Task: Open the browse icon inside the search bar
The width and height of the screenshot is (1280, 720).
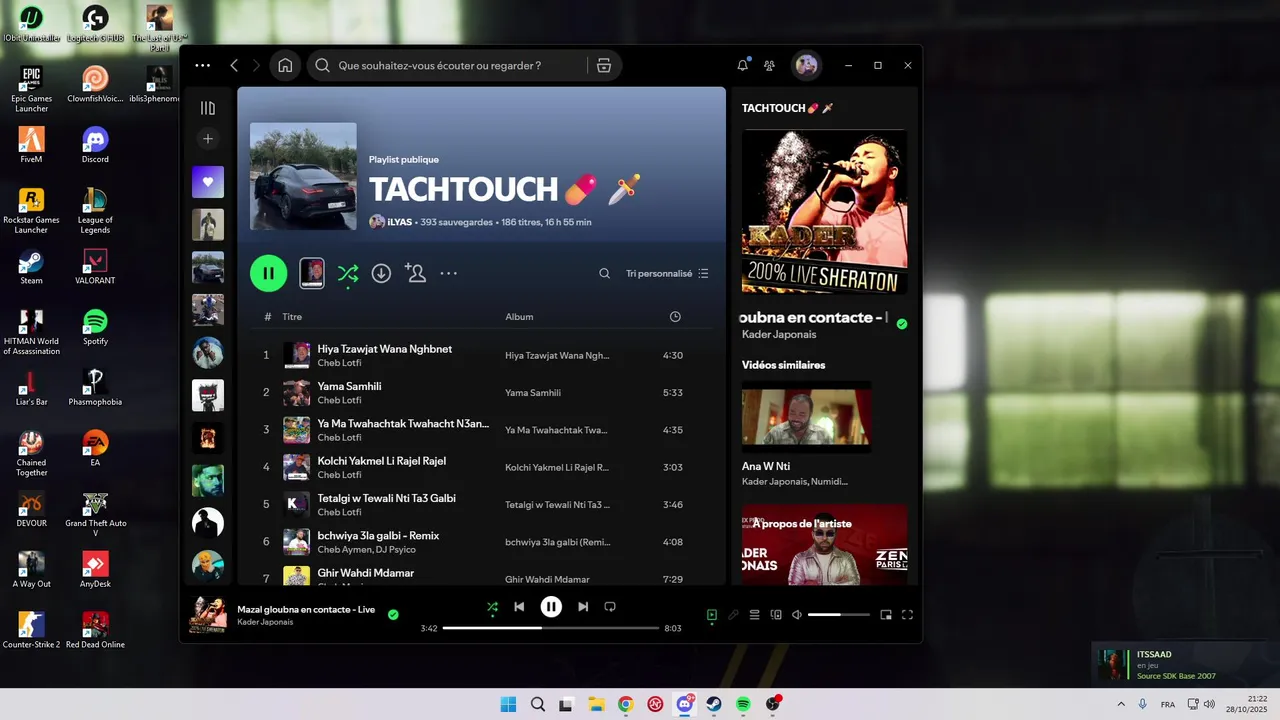Action: (604, 65)
